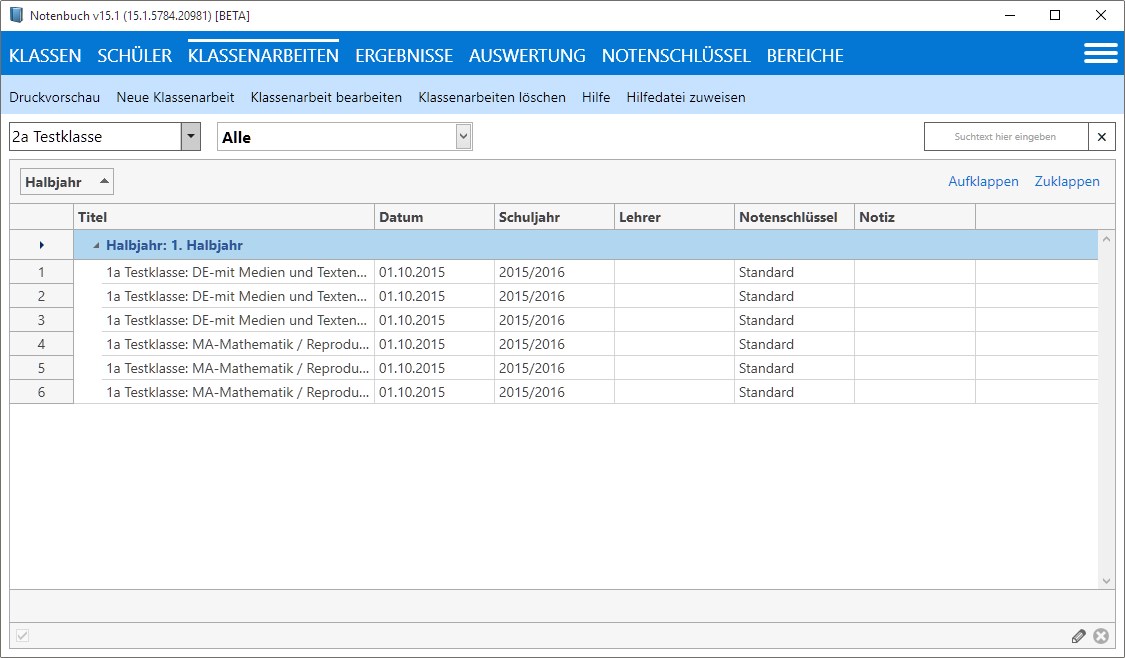1125x658 pixels.
Task: Click the round cancel icon at bottom right
Action: (1101, 636)
